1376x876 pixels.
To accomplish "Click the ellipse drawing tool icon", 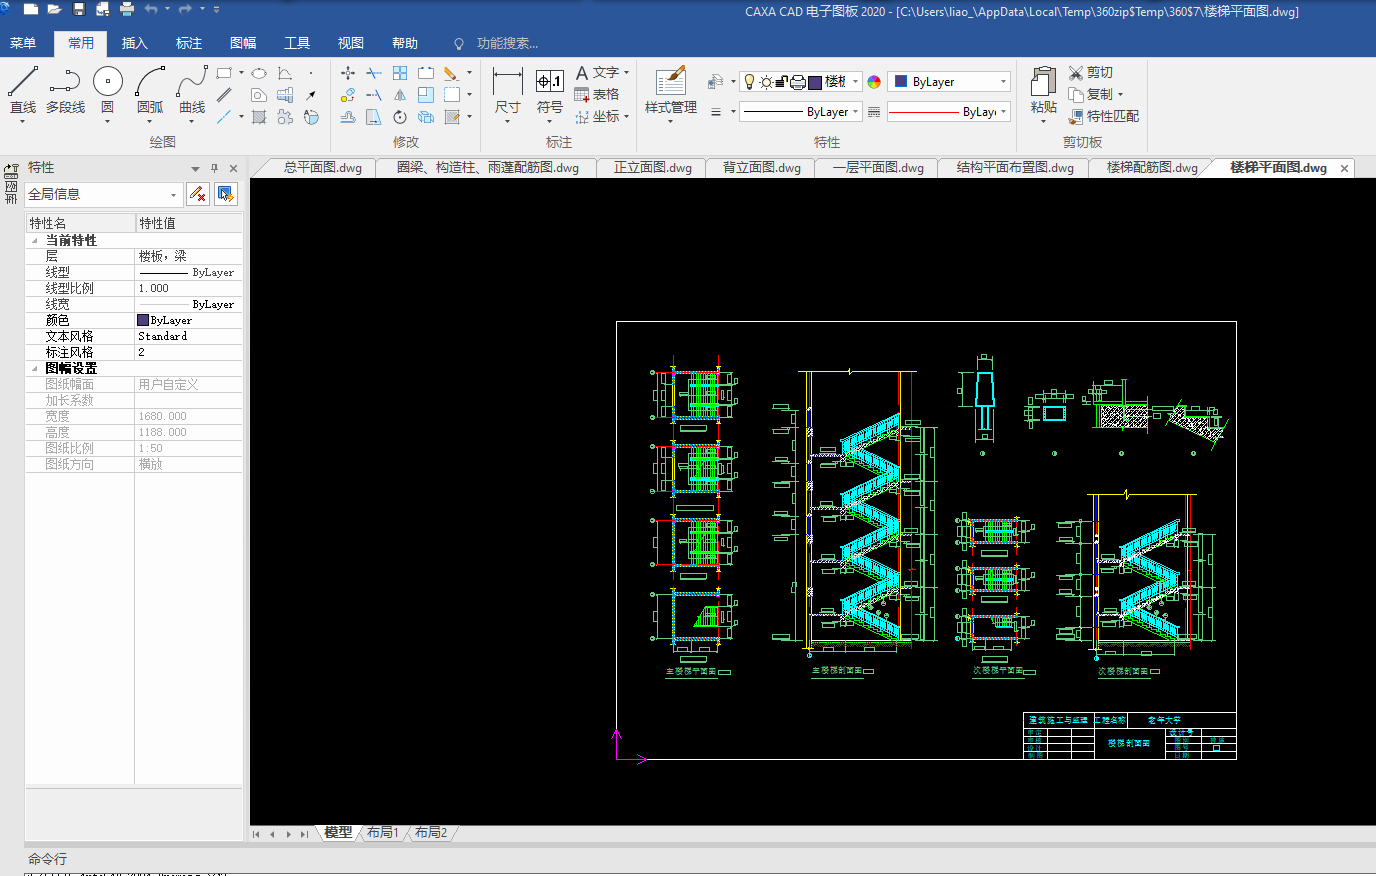I will click(x=259, y=73).
